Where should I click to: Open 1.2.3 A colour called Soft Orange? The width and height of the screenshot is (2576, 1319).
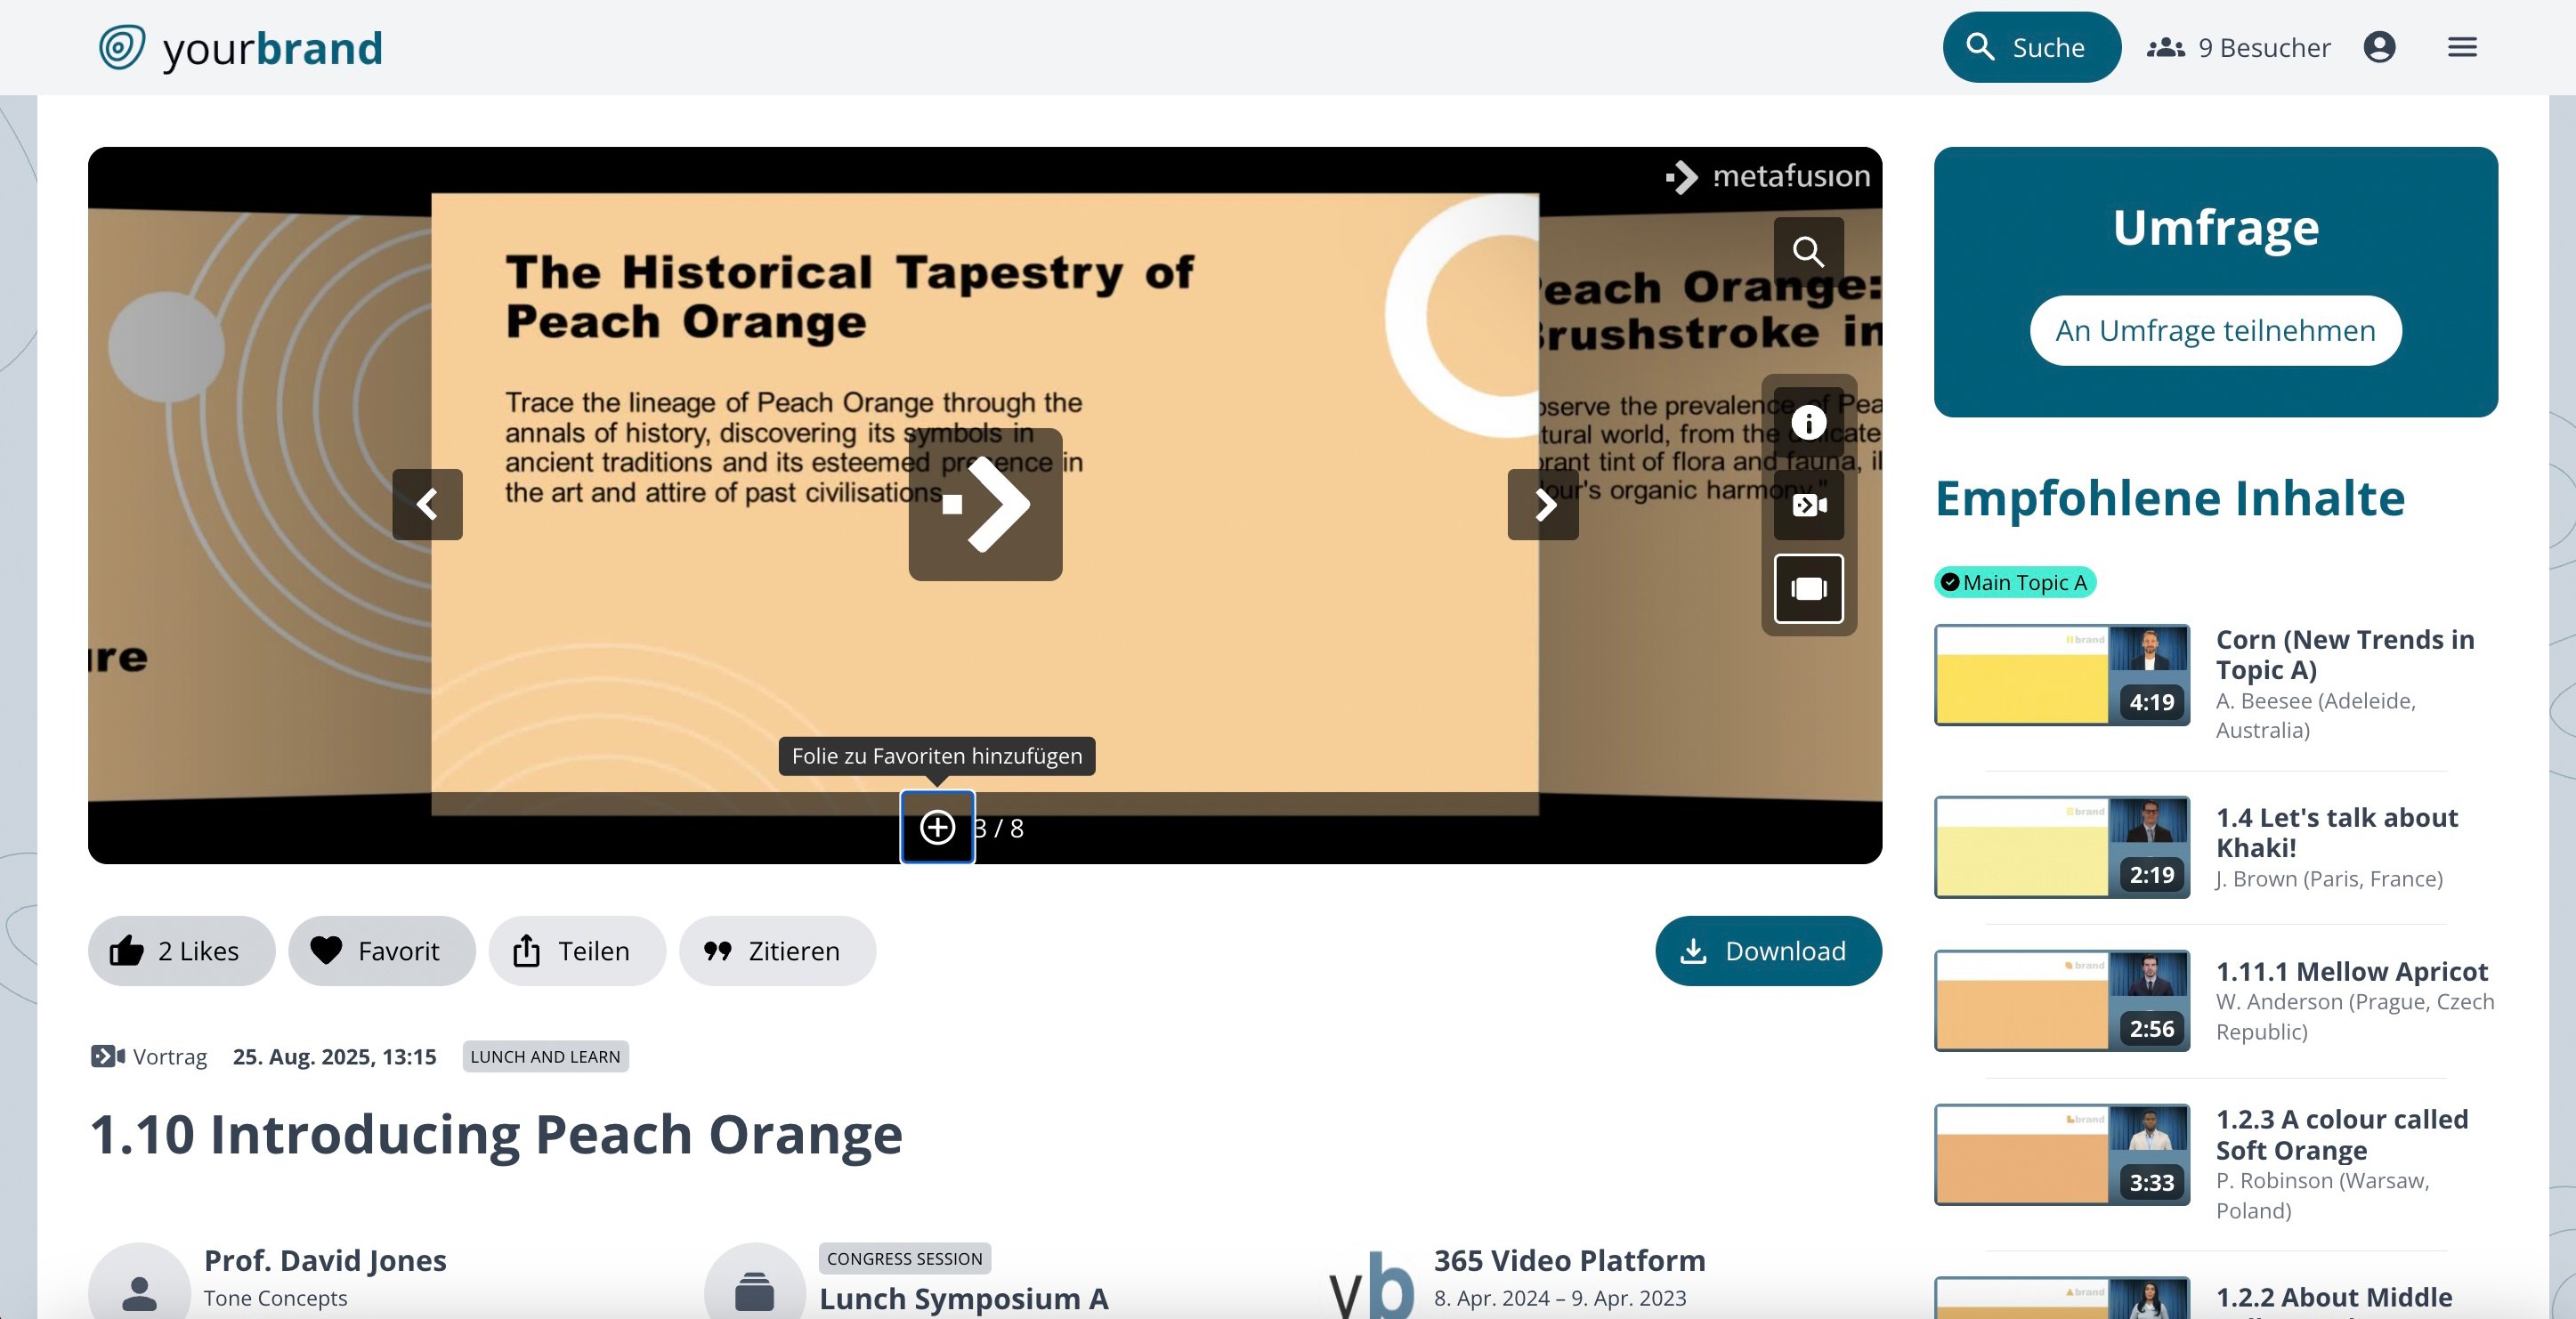click(2342, 1134)
